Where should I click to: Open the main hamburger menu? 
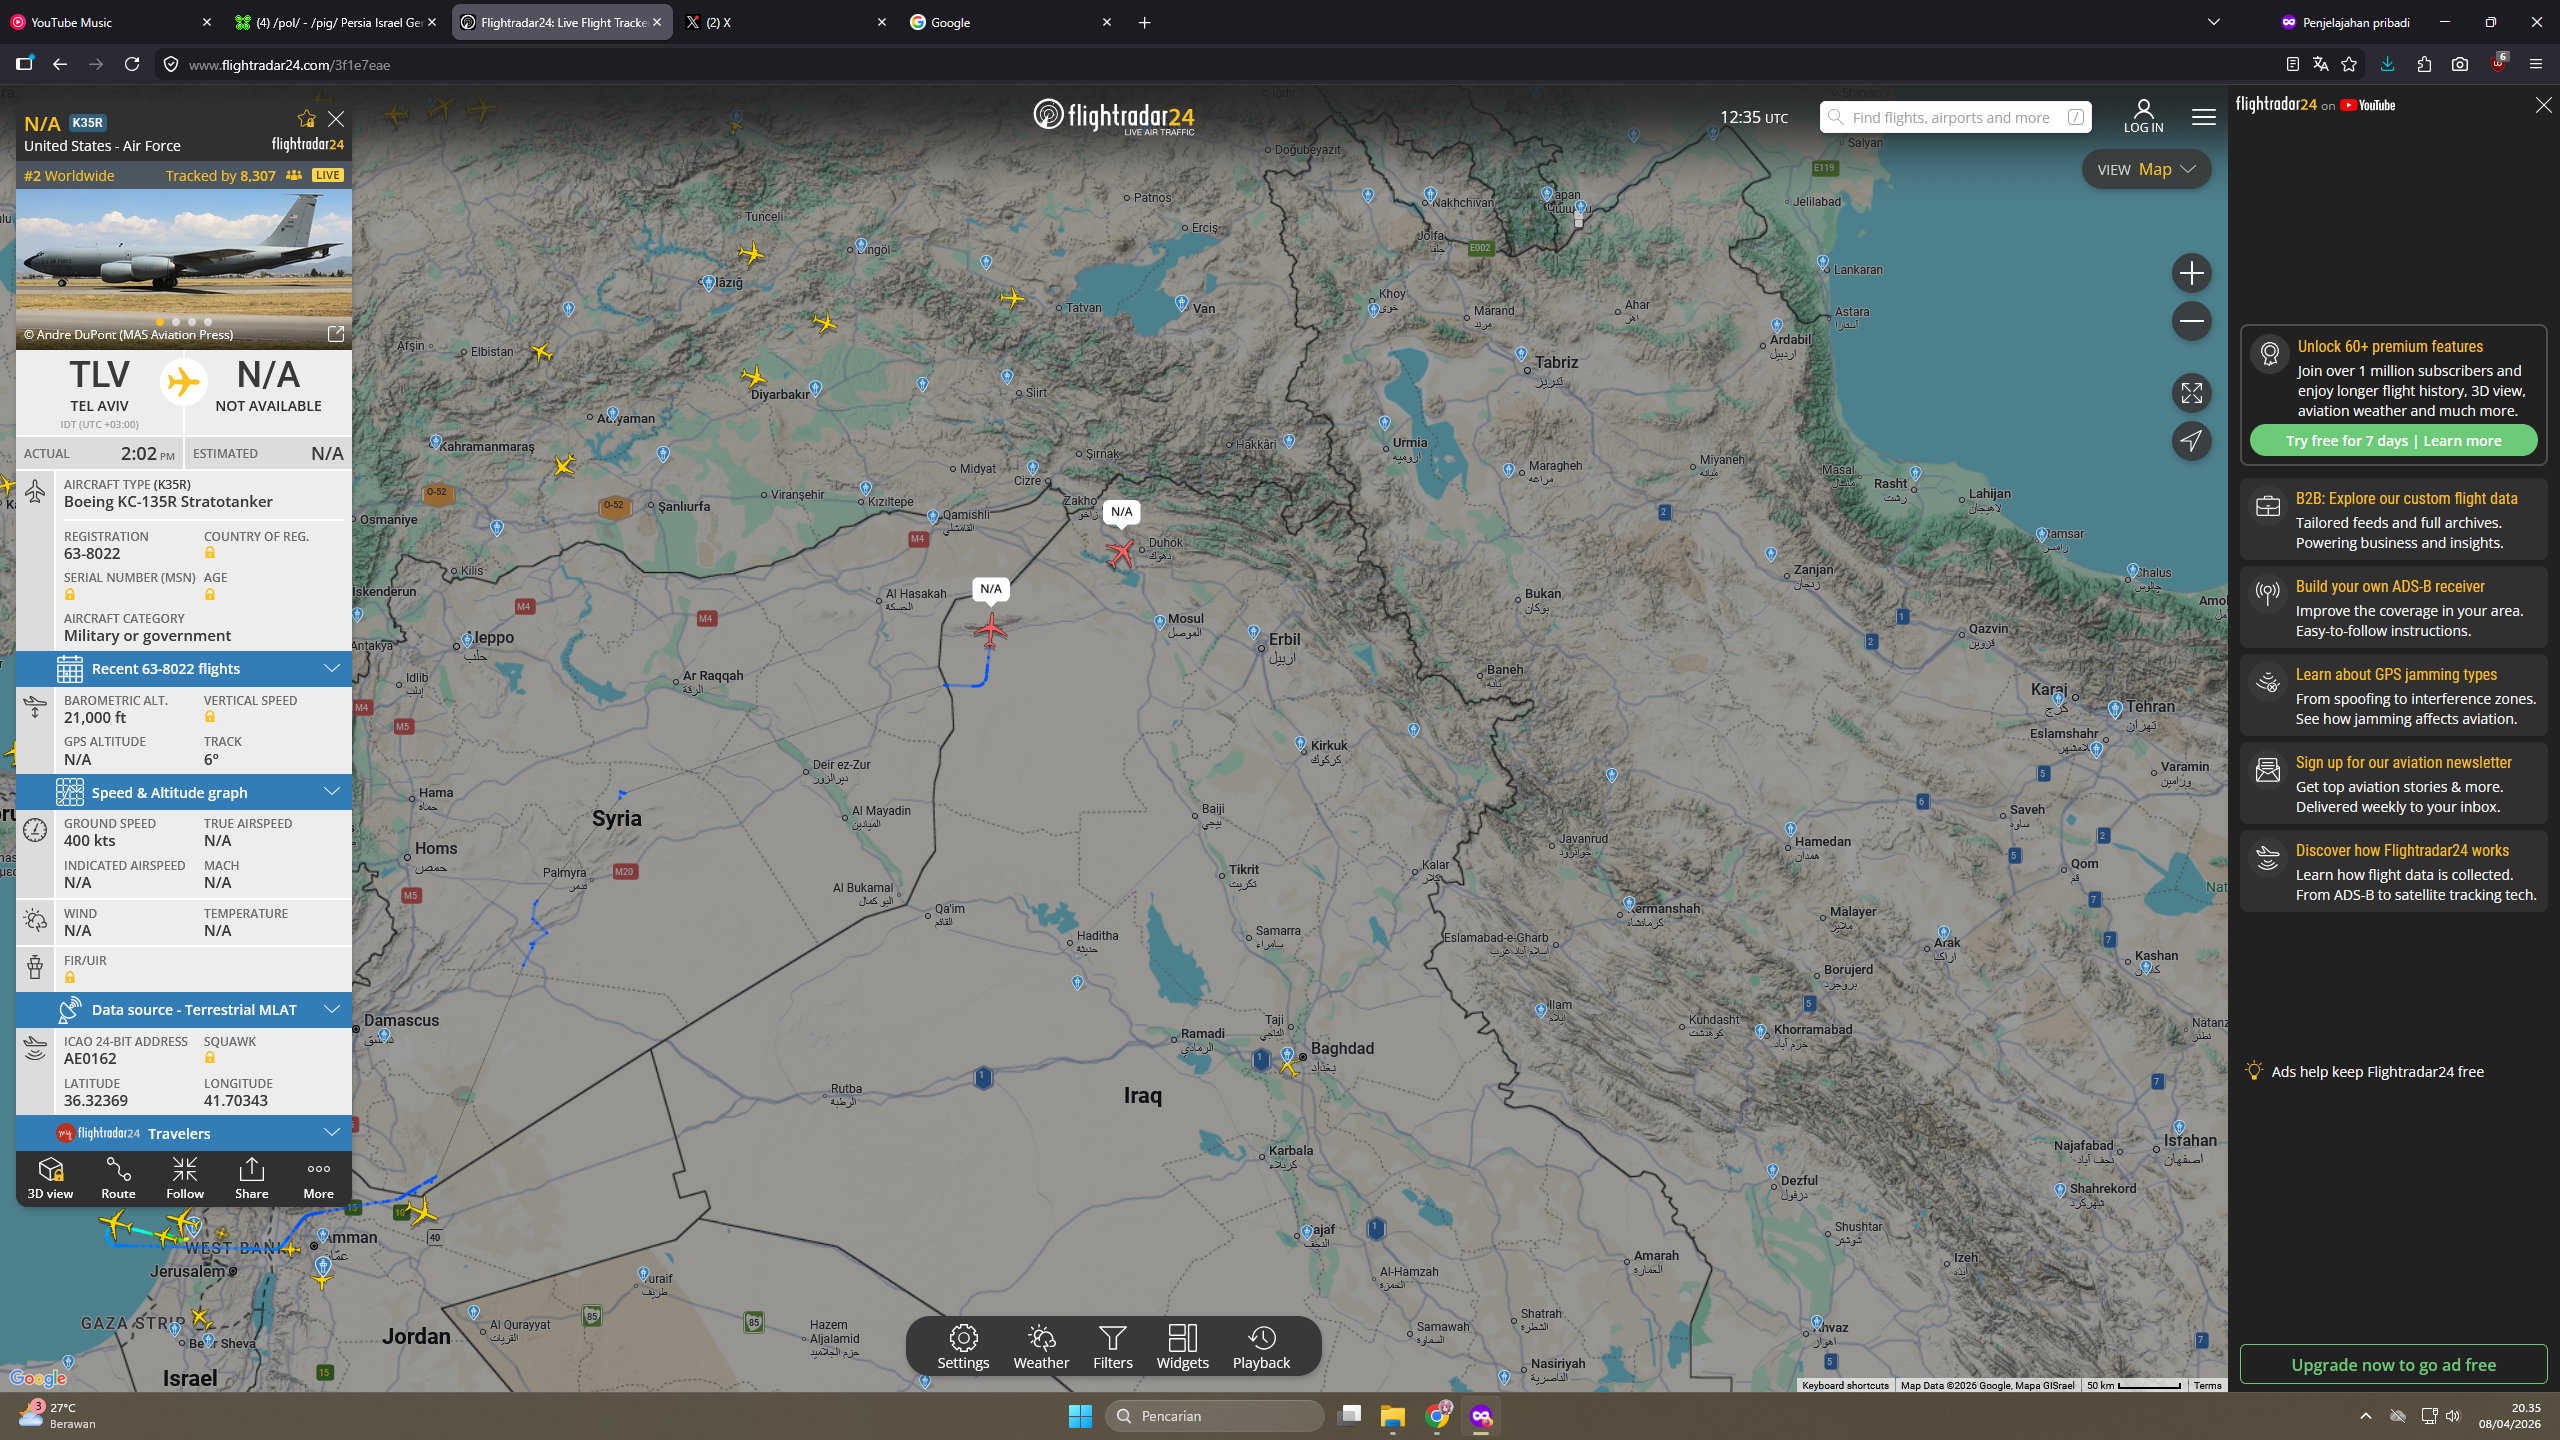tap(2203, 117)
